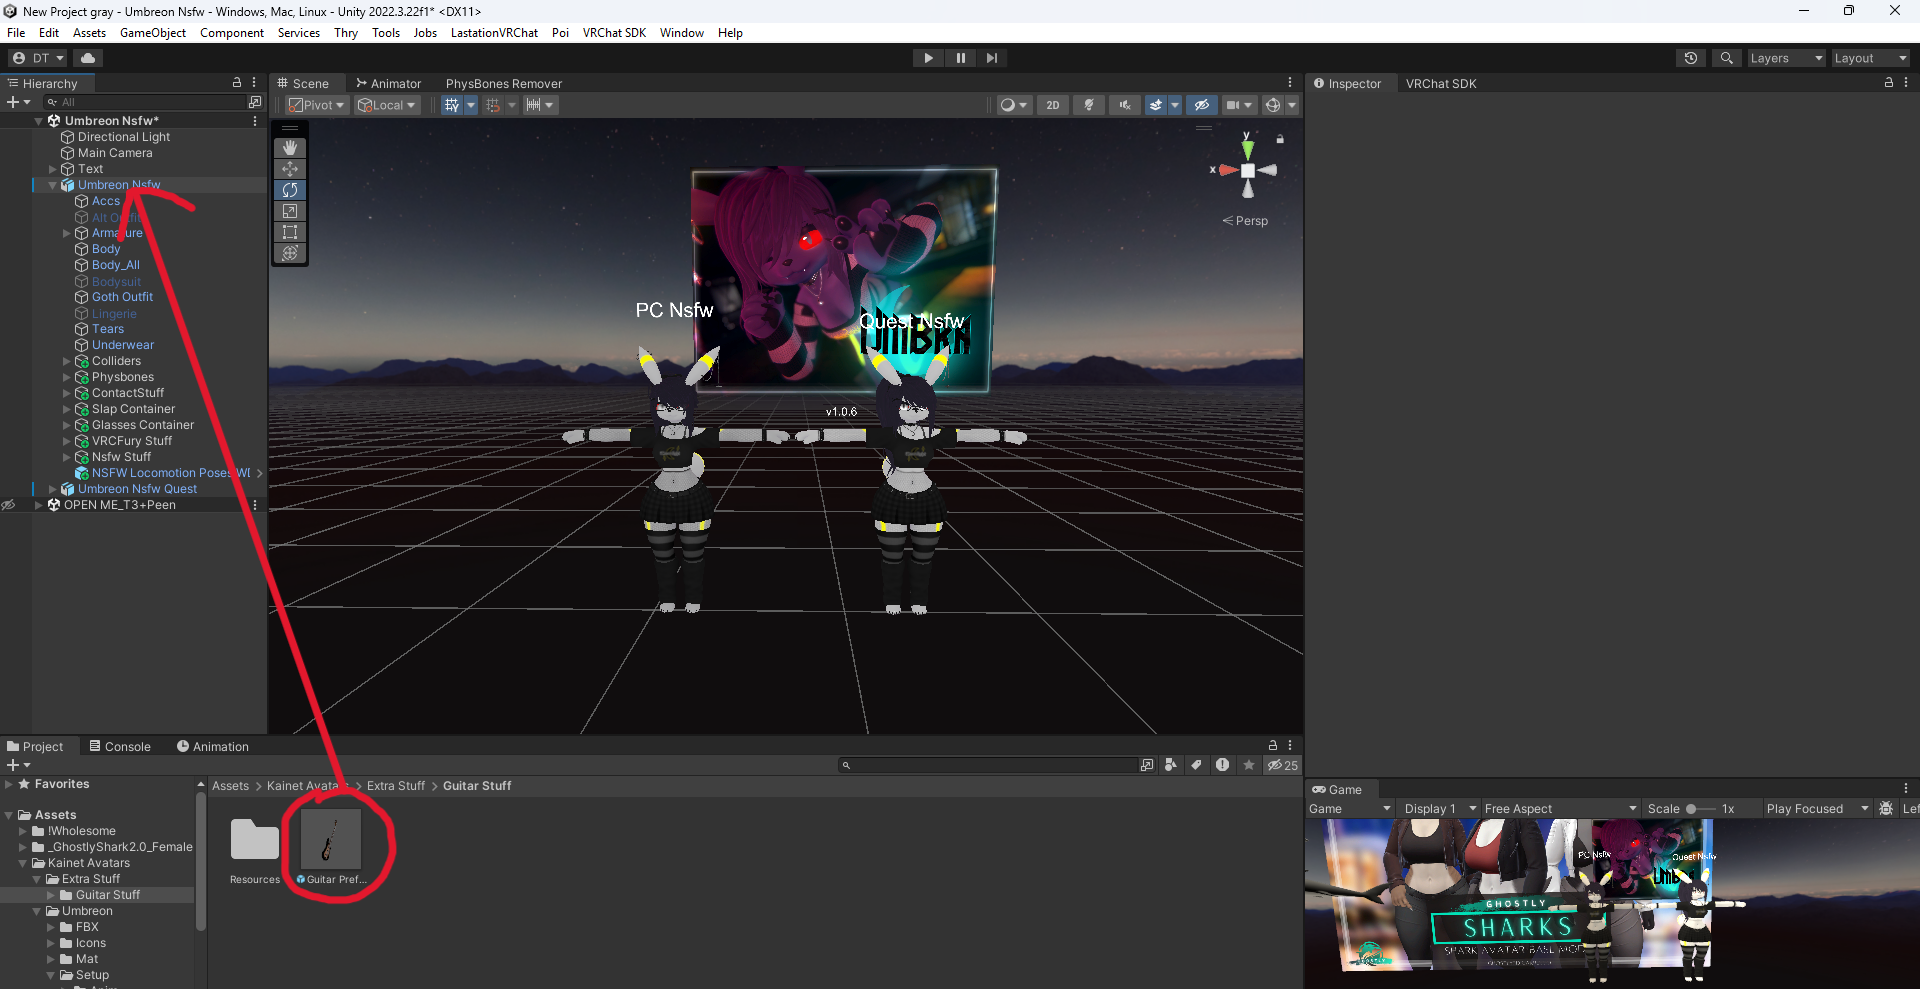
Task: Toggle 2D mode in Scene view
Action: (x=1053, y=105)
